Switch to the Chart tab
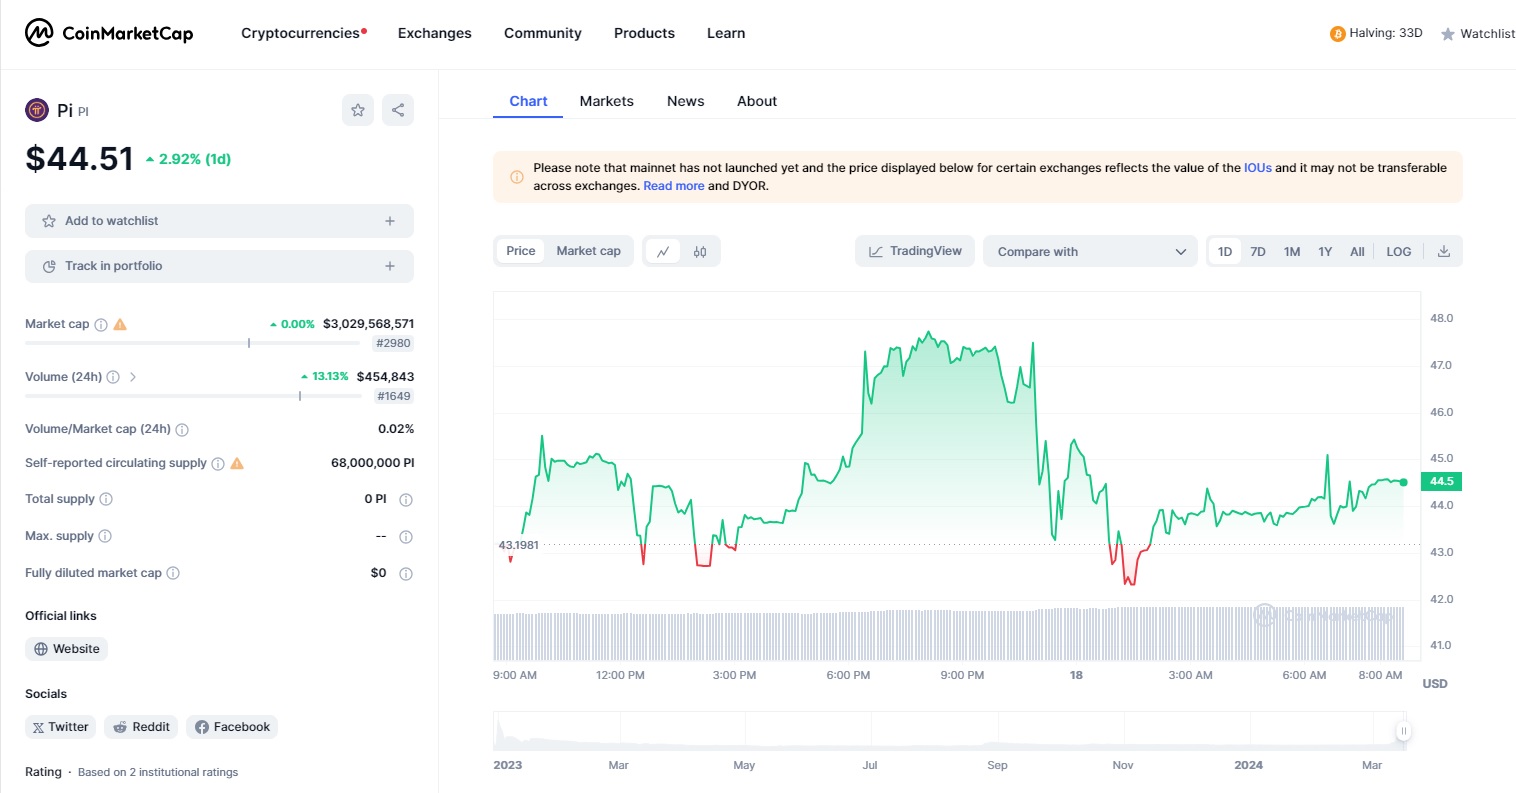This screenshot has height=793, width=1516. click(528, 101)
